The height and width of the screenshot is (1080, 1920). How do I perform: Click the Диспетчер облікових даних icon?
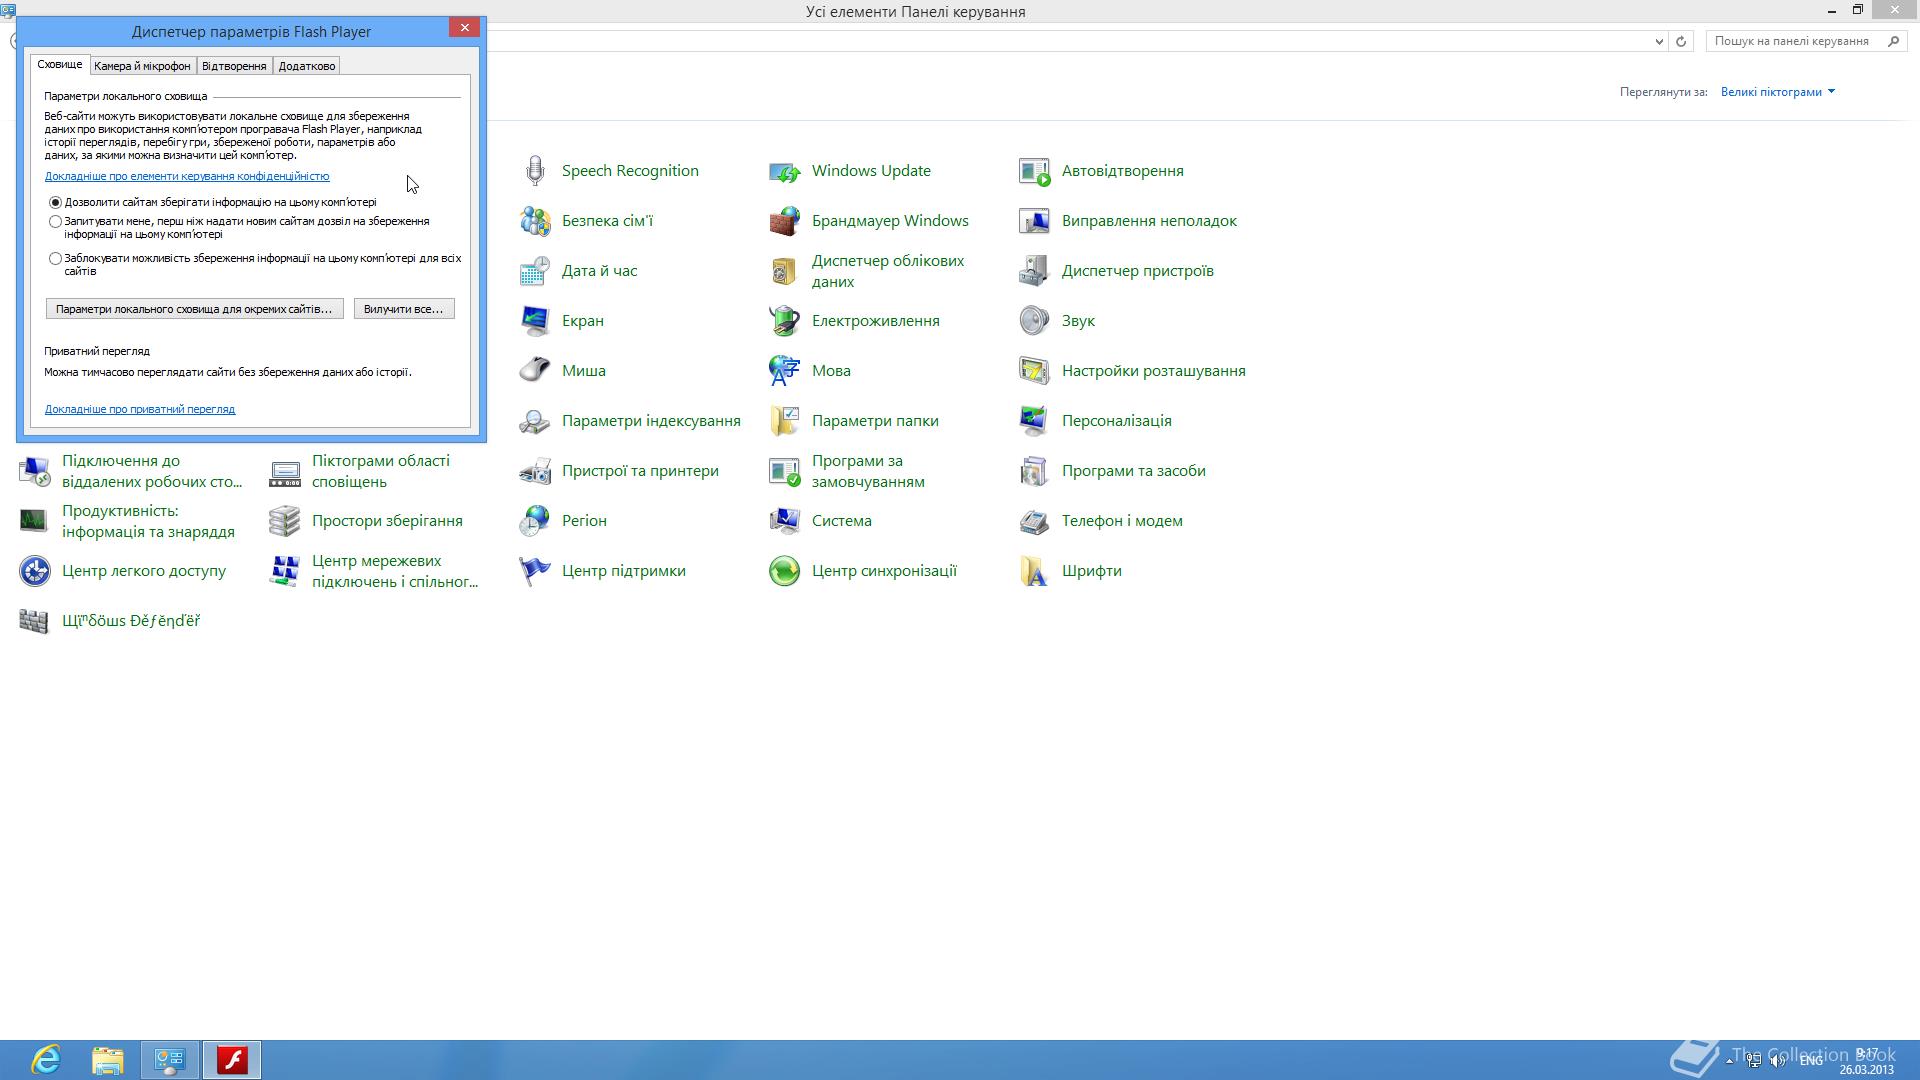(x=785, y=271)
